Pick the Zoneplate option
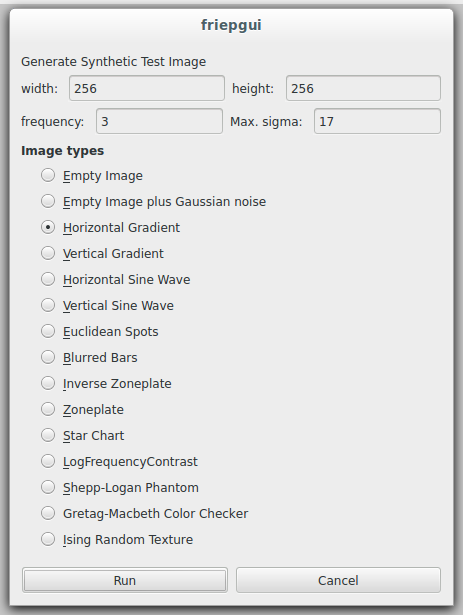The image size is (463, 615). point(48,409)
